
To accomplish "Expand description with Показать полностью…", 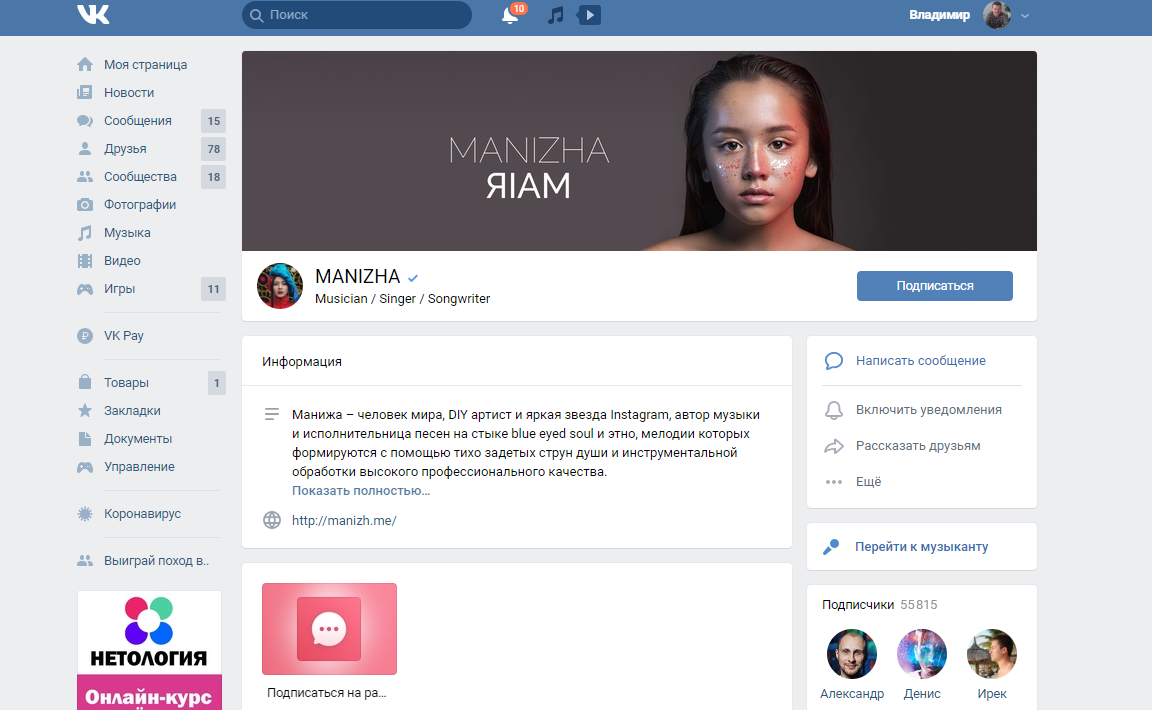I will click(x=361, y=490).
